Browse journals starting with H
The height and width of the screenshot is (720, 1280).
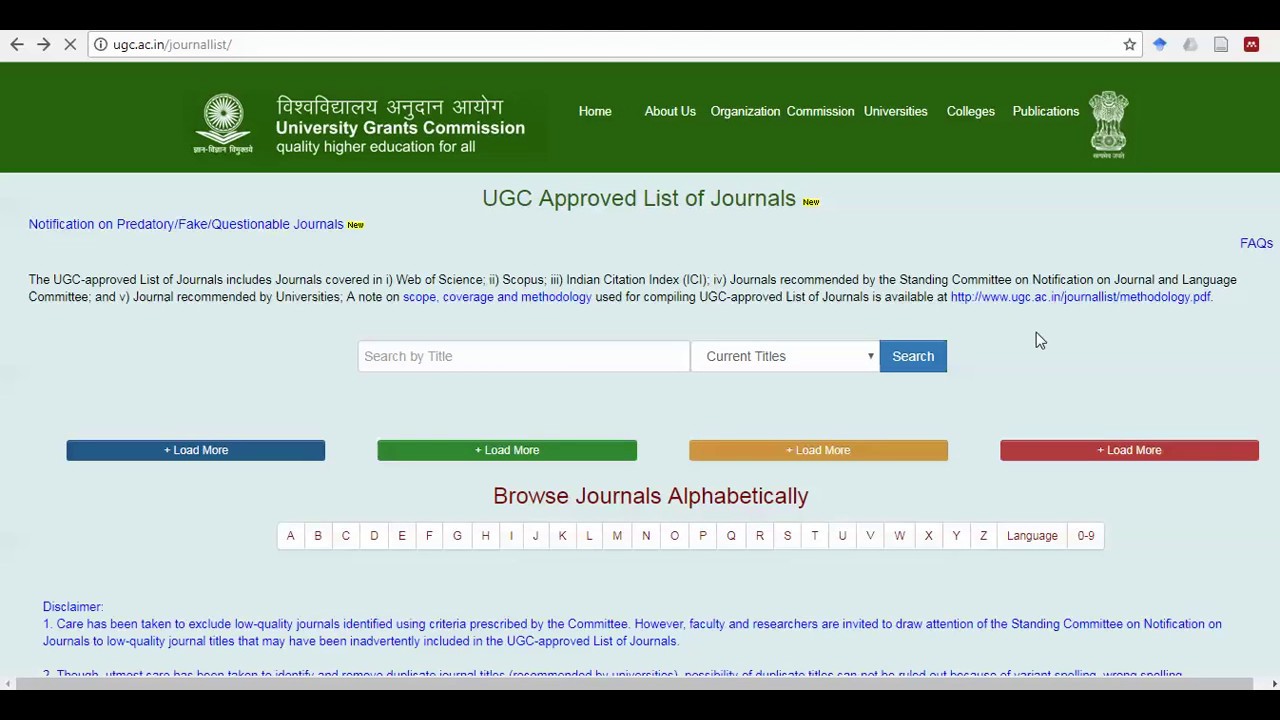click(x=485, y=536)
